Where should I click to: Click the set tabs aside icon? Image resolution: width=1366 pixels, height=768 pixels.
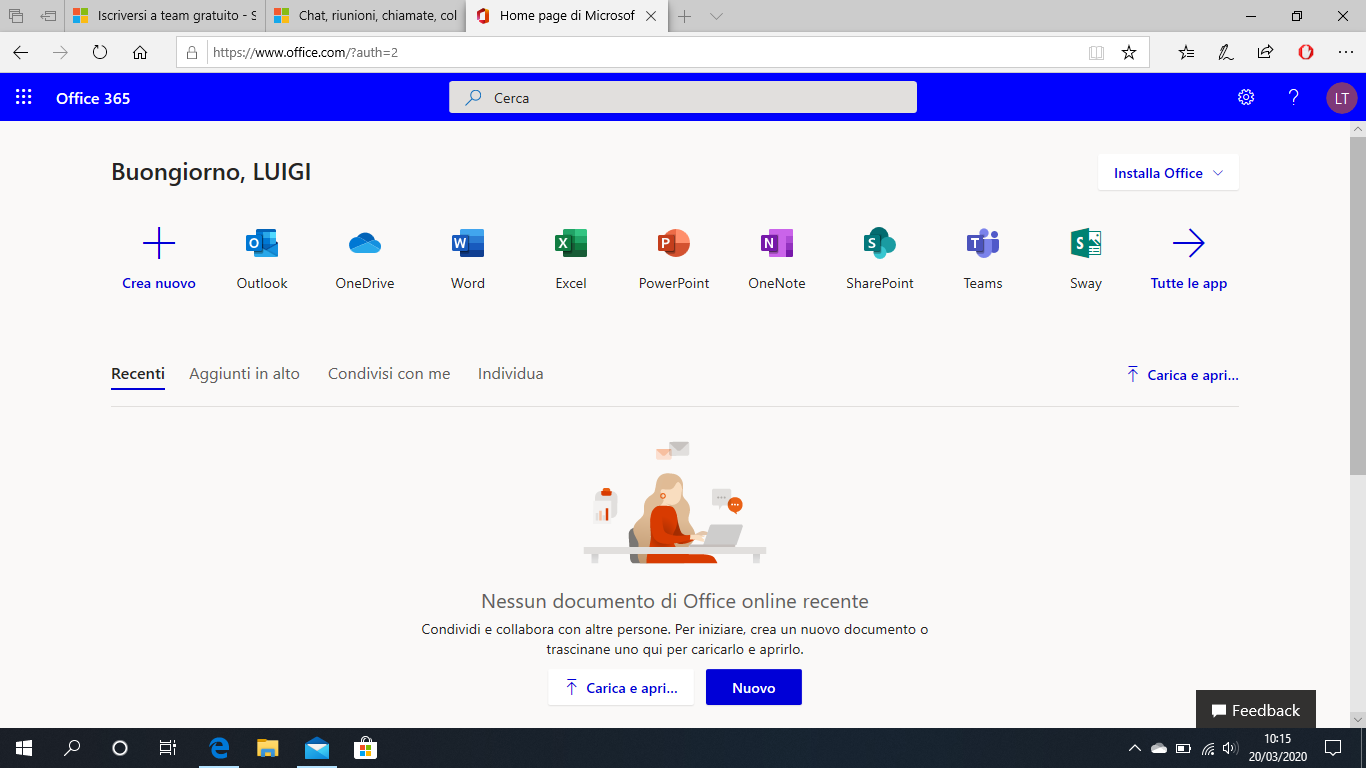pos(48,16)
